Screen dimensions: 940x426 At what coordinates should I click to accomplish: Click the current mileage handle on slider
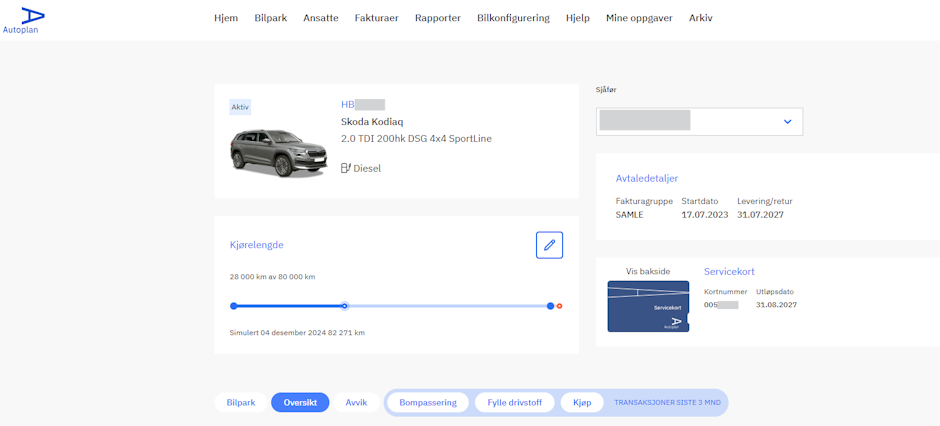point(344,306)
